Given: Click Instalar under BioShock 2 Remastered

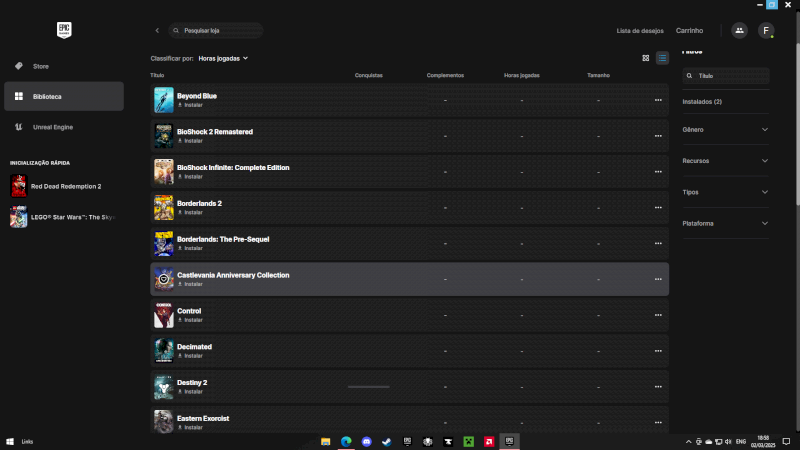Looking at the screenshot, I should click(x=191, y=141).
